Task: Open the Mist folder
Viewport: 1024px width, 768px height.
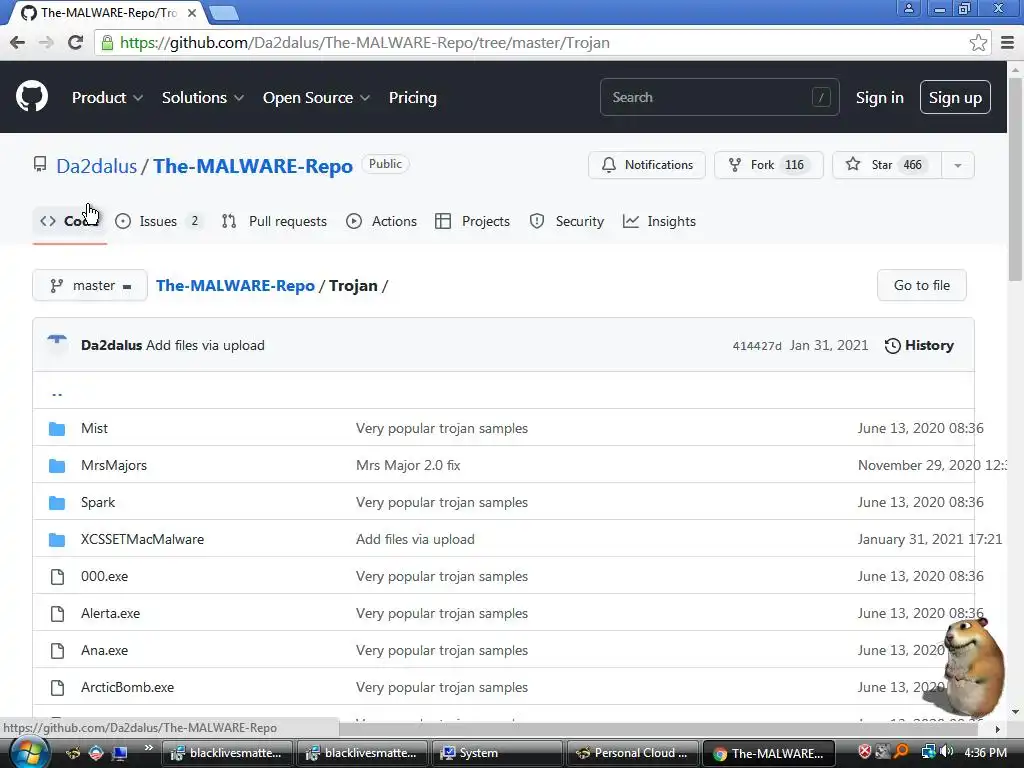Action: coord(94,428)
